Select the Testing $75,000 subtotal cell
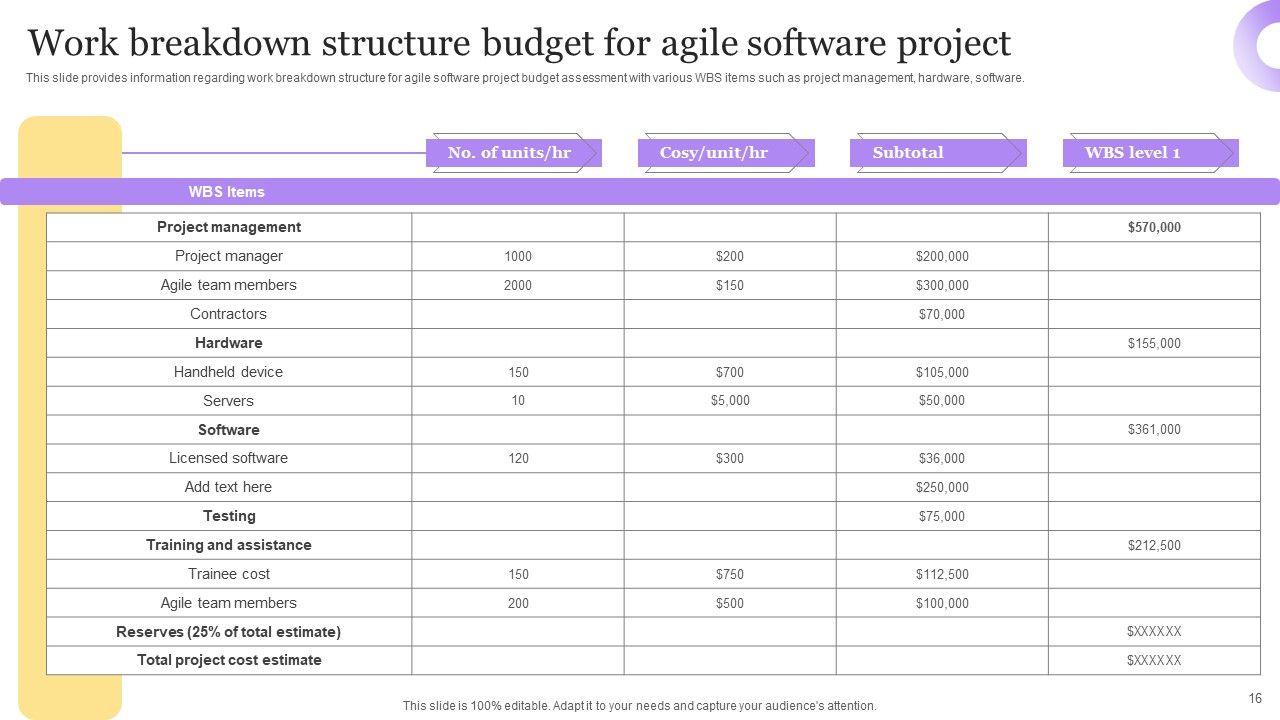 942,517
